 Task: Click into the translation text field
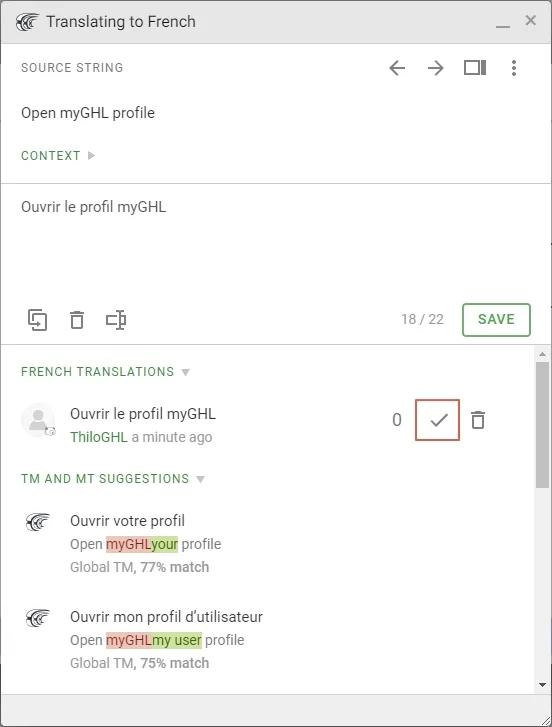[x=276, y=241]
